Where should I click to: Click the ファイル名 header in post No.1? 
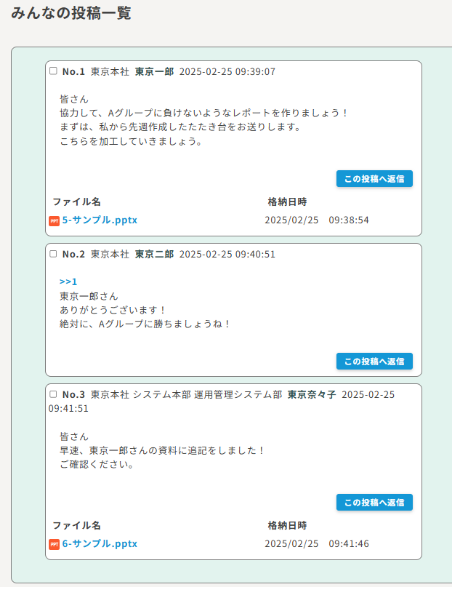(77, 202)
